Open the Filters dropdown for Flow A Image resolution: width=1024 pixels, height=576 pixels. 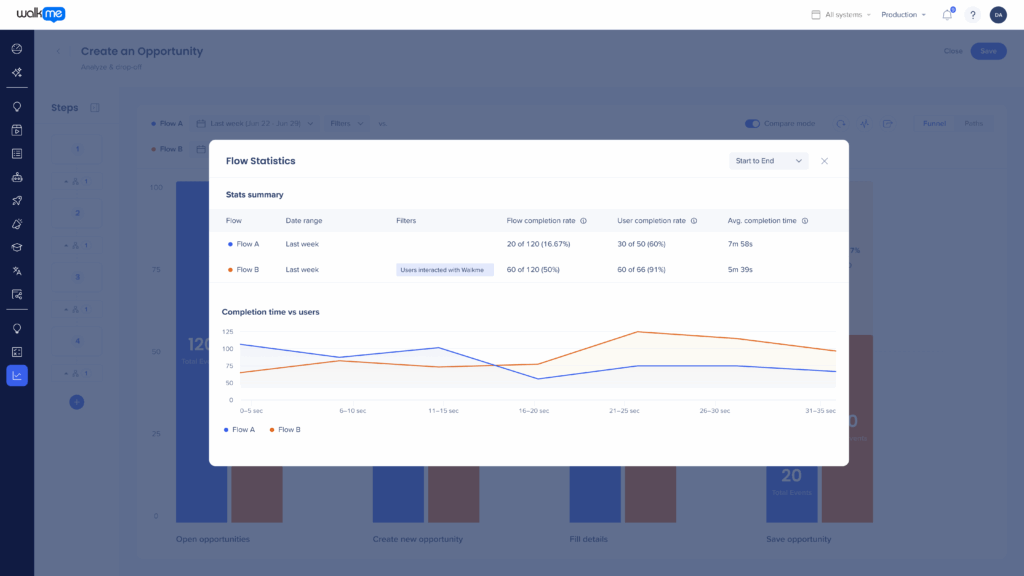click(x=346, y=123)
